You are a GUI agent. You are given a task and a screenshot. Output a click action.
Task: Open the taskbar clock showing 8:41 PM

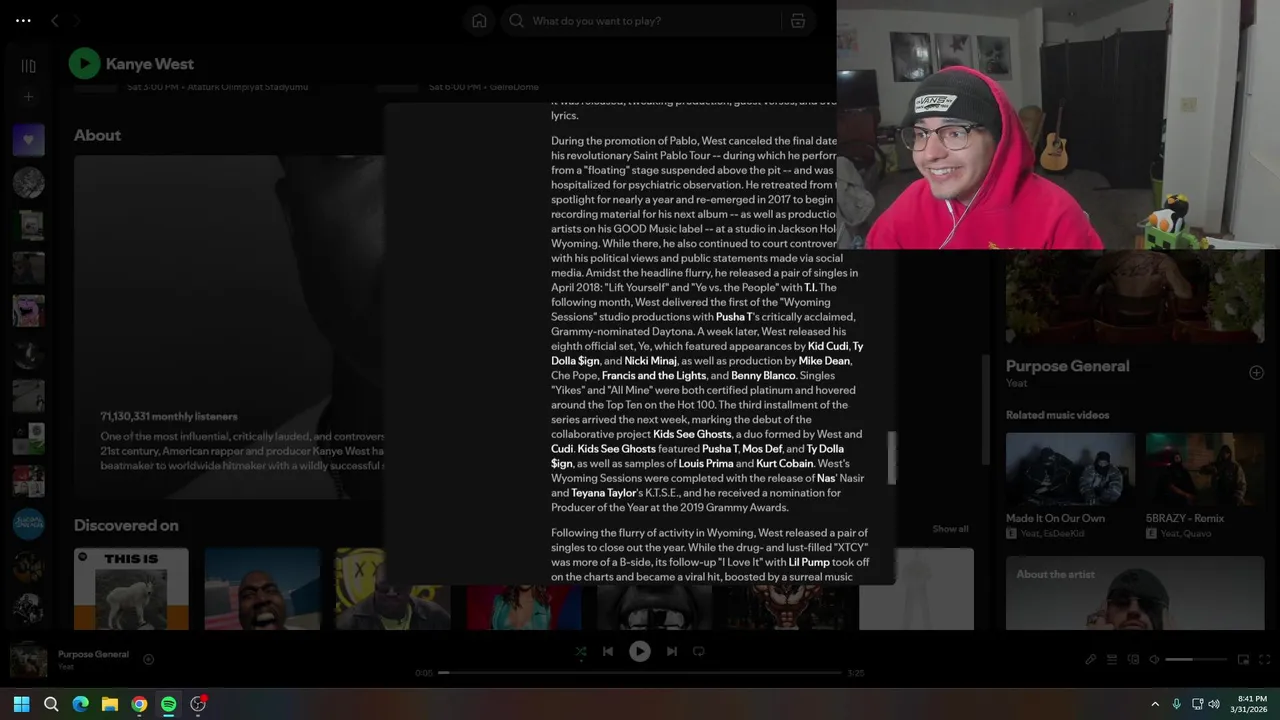click(x=1251, y=704)
